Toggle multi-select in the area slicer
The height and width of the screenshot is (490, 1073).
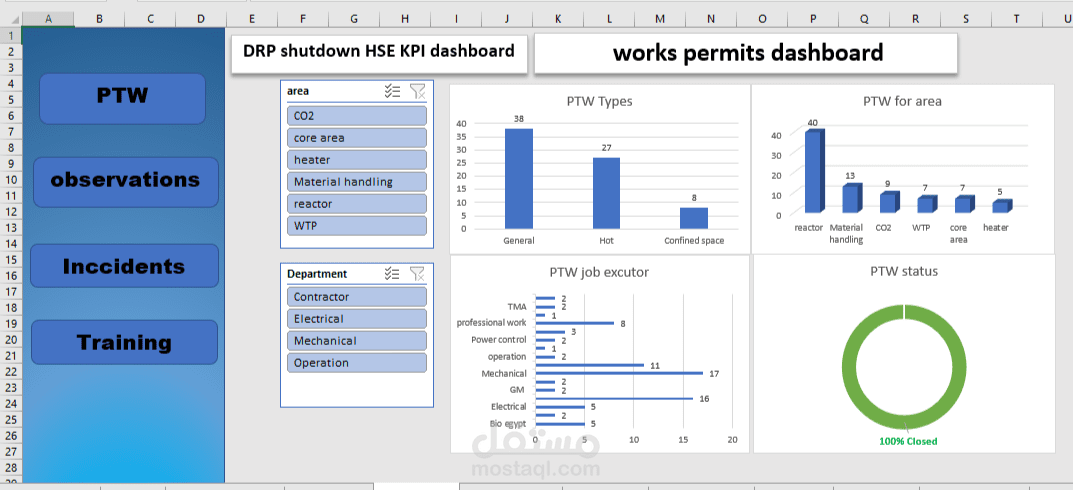coord(392,91)
